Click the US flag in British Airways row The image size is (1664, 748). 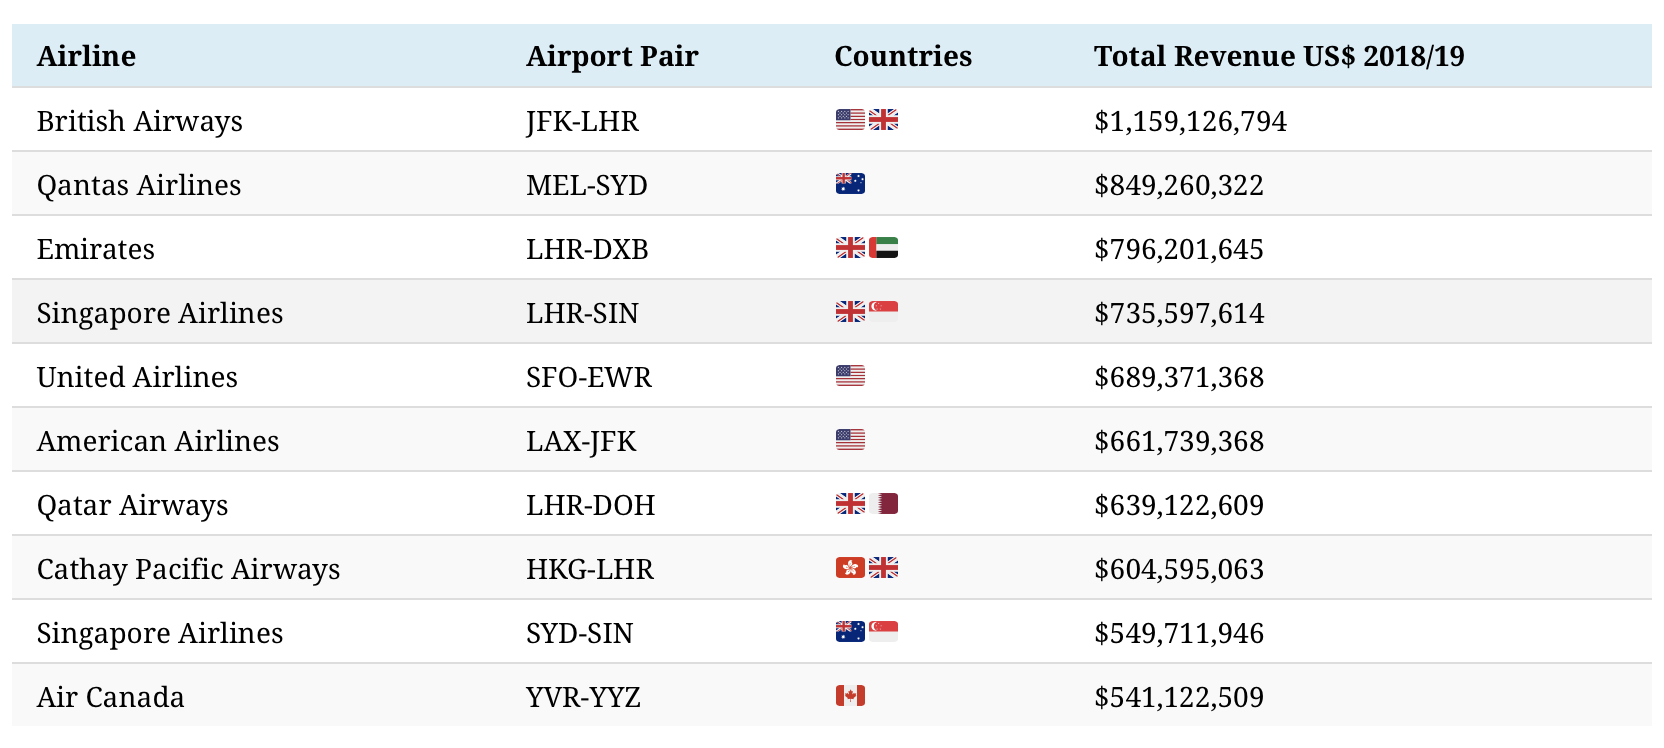click(850, 120)
